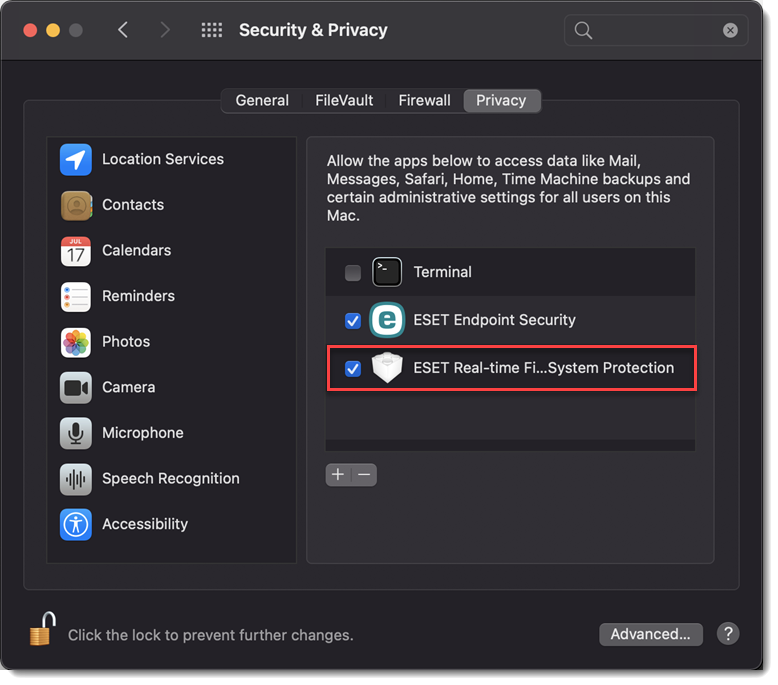
Task: Click inside the search input field
Action: (x=656, y=30)
